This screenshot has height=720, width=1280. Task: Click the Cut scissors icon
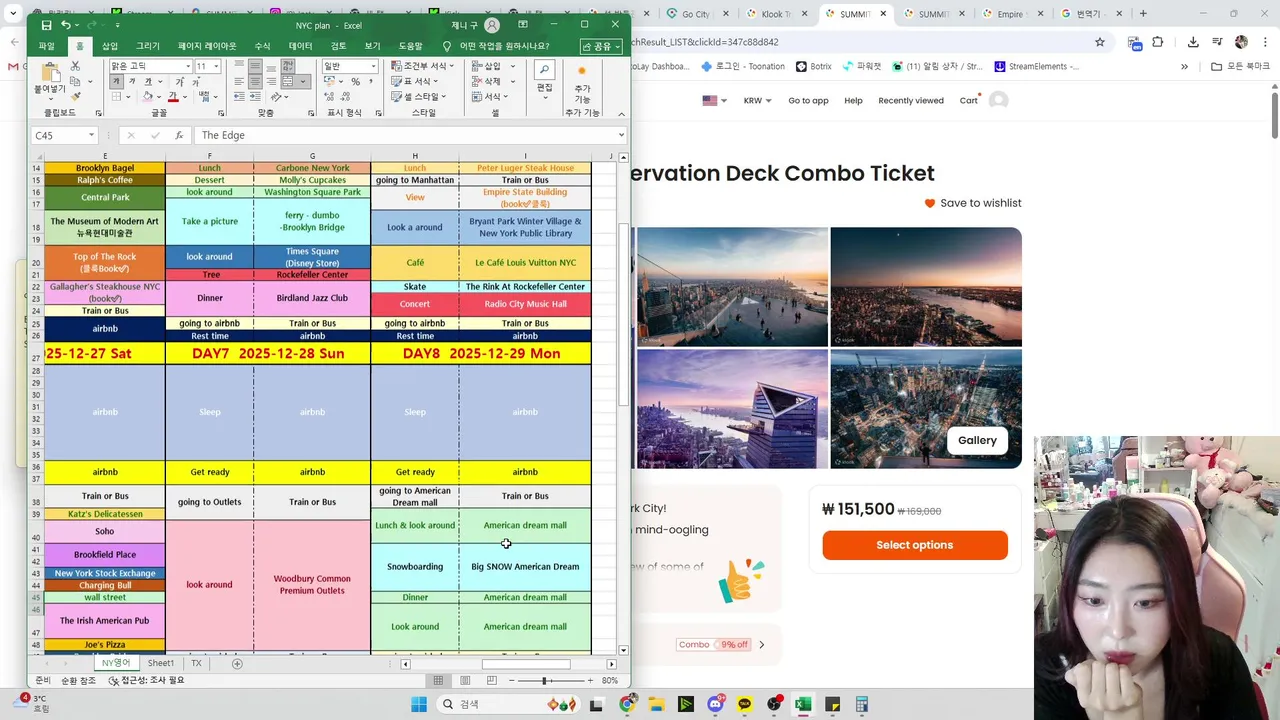[75, 66]
